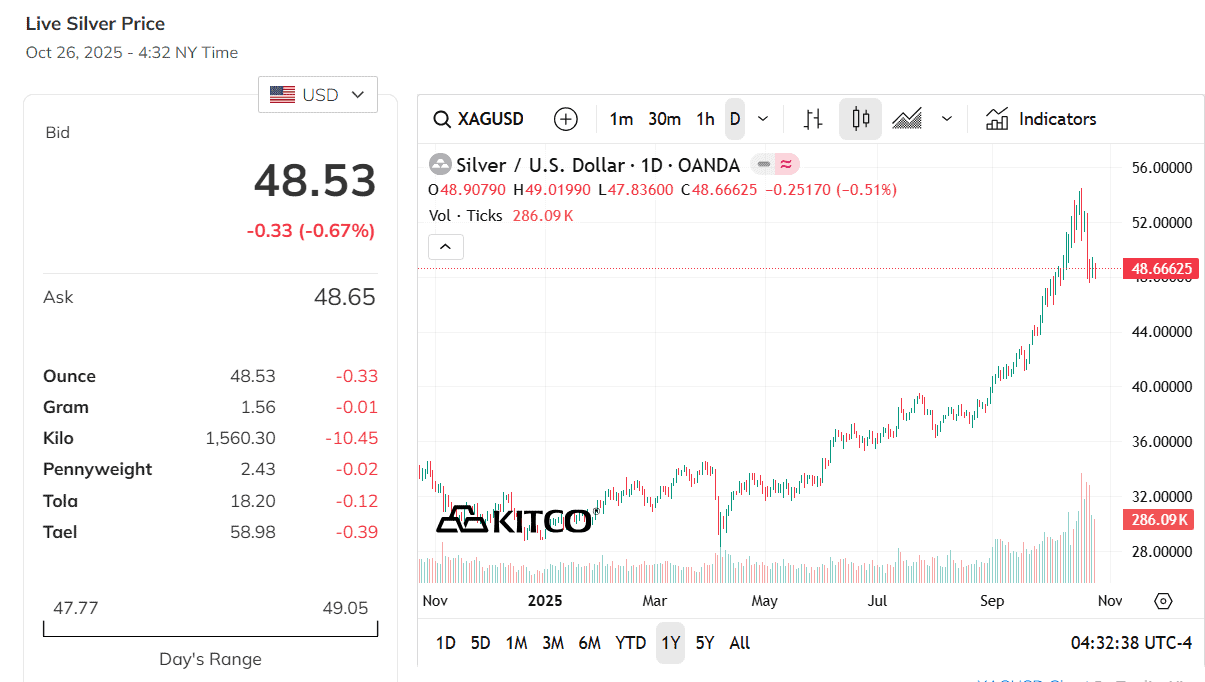Open the Indicators panel
Viewport: 1205px width, 682px height.
click(1041, 119)
